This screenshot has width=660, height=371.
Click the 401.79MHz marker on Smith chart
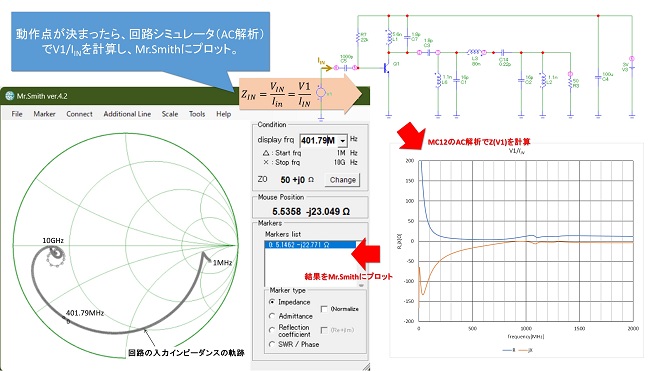[x=68, y=322]
